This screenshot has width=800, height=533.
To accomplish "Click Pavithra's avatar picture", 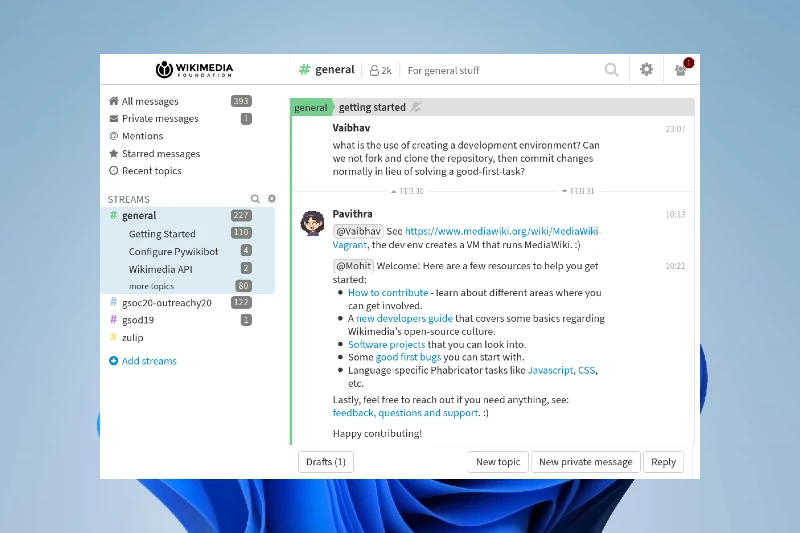I will pyautogui.click(x=312, y=223).
